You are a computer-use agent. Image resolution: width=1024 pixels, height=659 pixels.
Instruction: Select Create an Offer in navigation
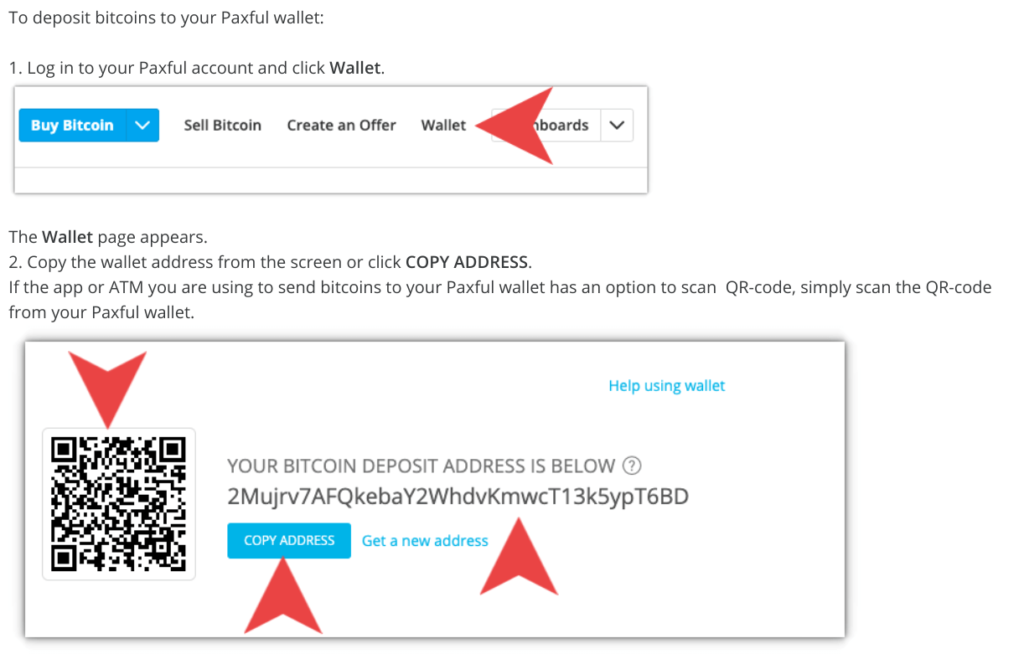pyautogui.click(x=342, y=125)
